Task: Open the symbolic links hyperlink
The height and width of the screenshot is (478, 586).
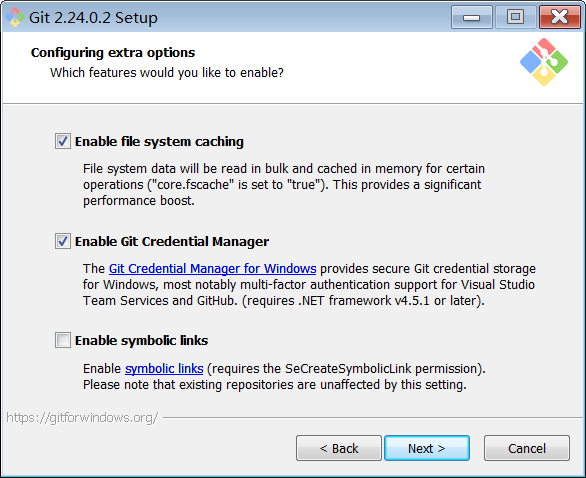Action: tap(164, 369)
